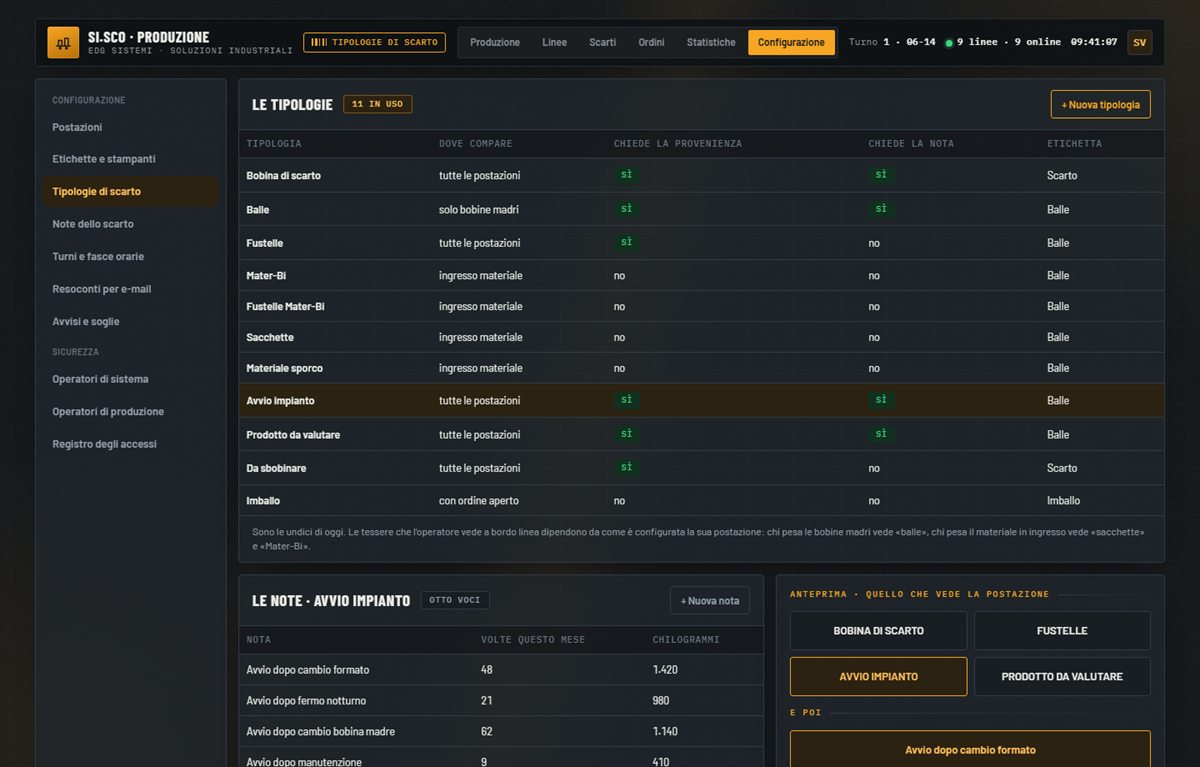Switch to the Produzione tab
The image size is (1200, 767).
[495, 42]
